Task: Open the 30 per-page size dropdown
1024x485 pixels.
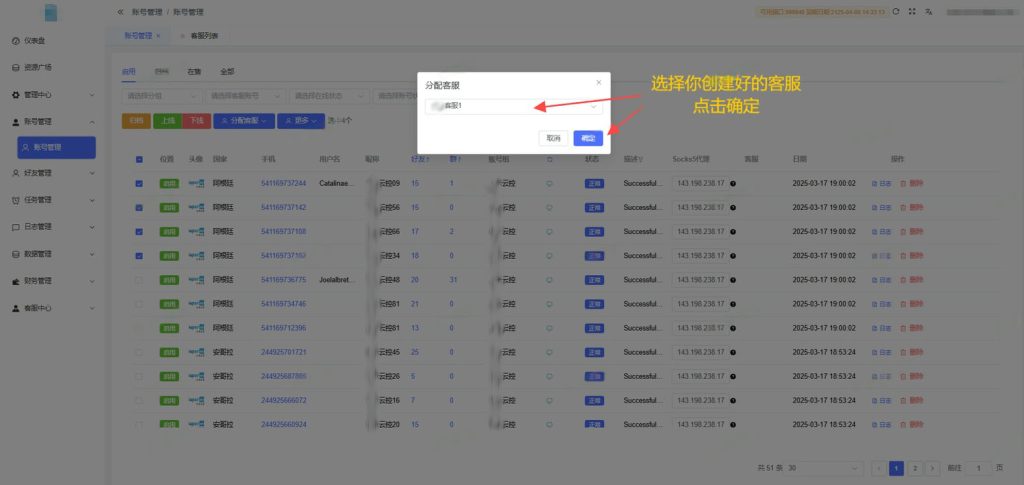Action: [825, 468]
